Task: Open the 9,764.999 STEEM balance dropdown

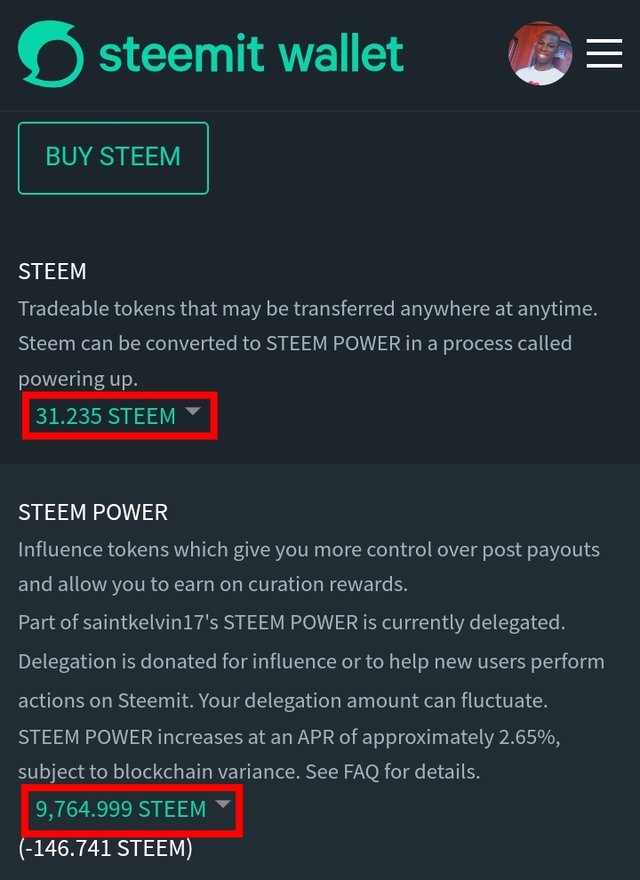Action: (x=121, y=808)
